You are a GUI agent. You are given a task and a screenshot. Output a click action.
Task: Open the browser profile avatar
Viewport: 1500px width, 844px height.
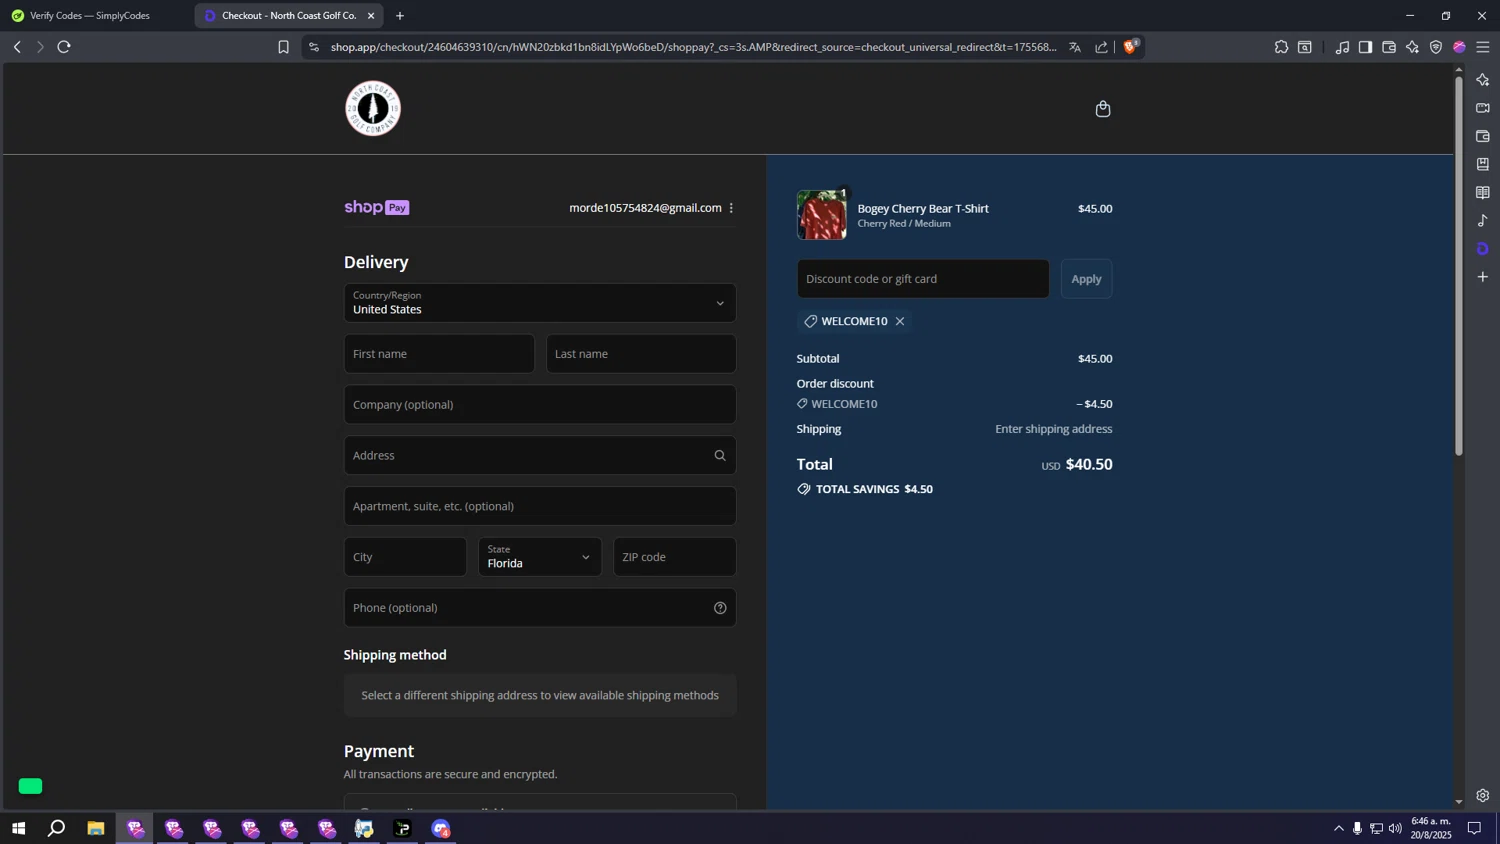point(1460,47)
